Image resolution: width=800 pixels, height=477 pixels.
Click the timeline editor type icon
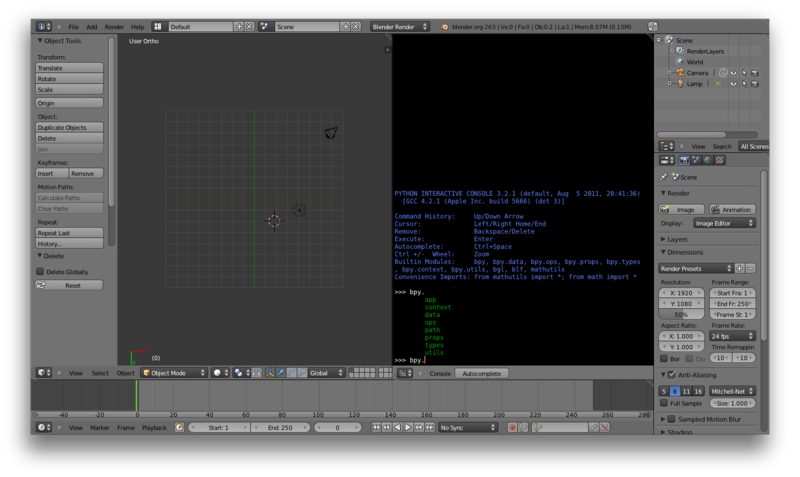[44, 428]
